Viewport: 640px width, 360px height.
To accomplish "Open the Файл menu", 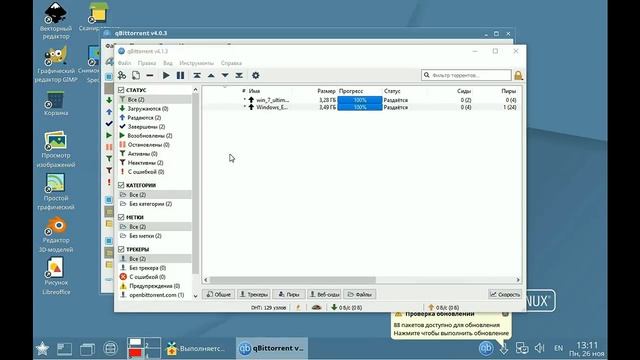I will click(124, 63).
